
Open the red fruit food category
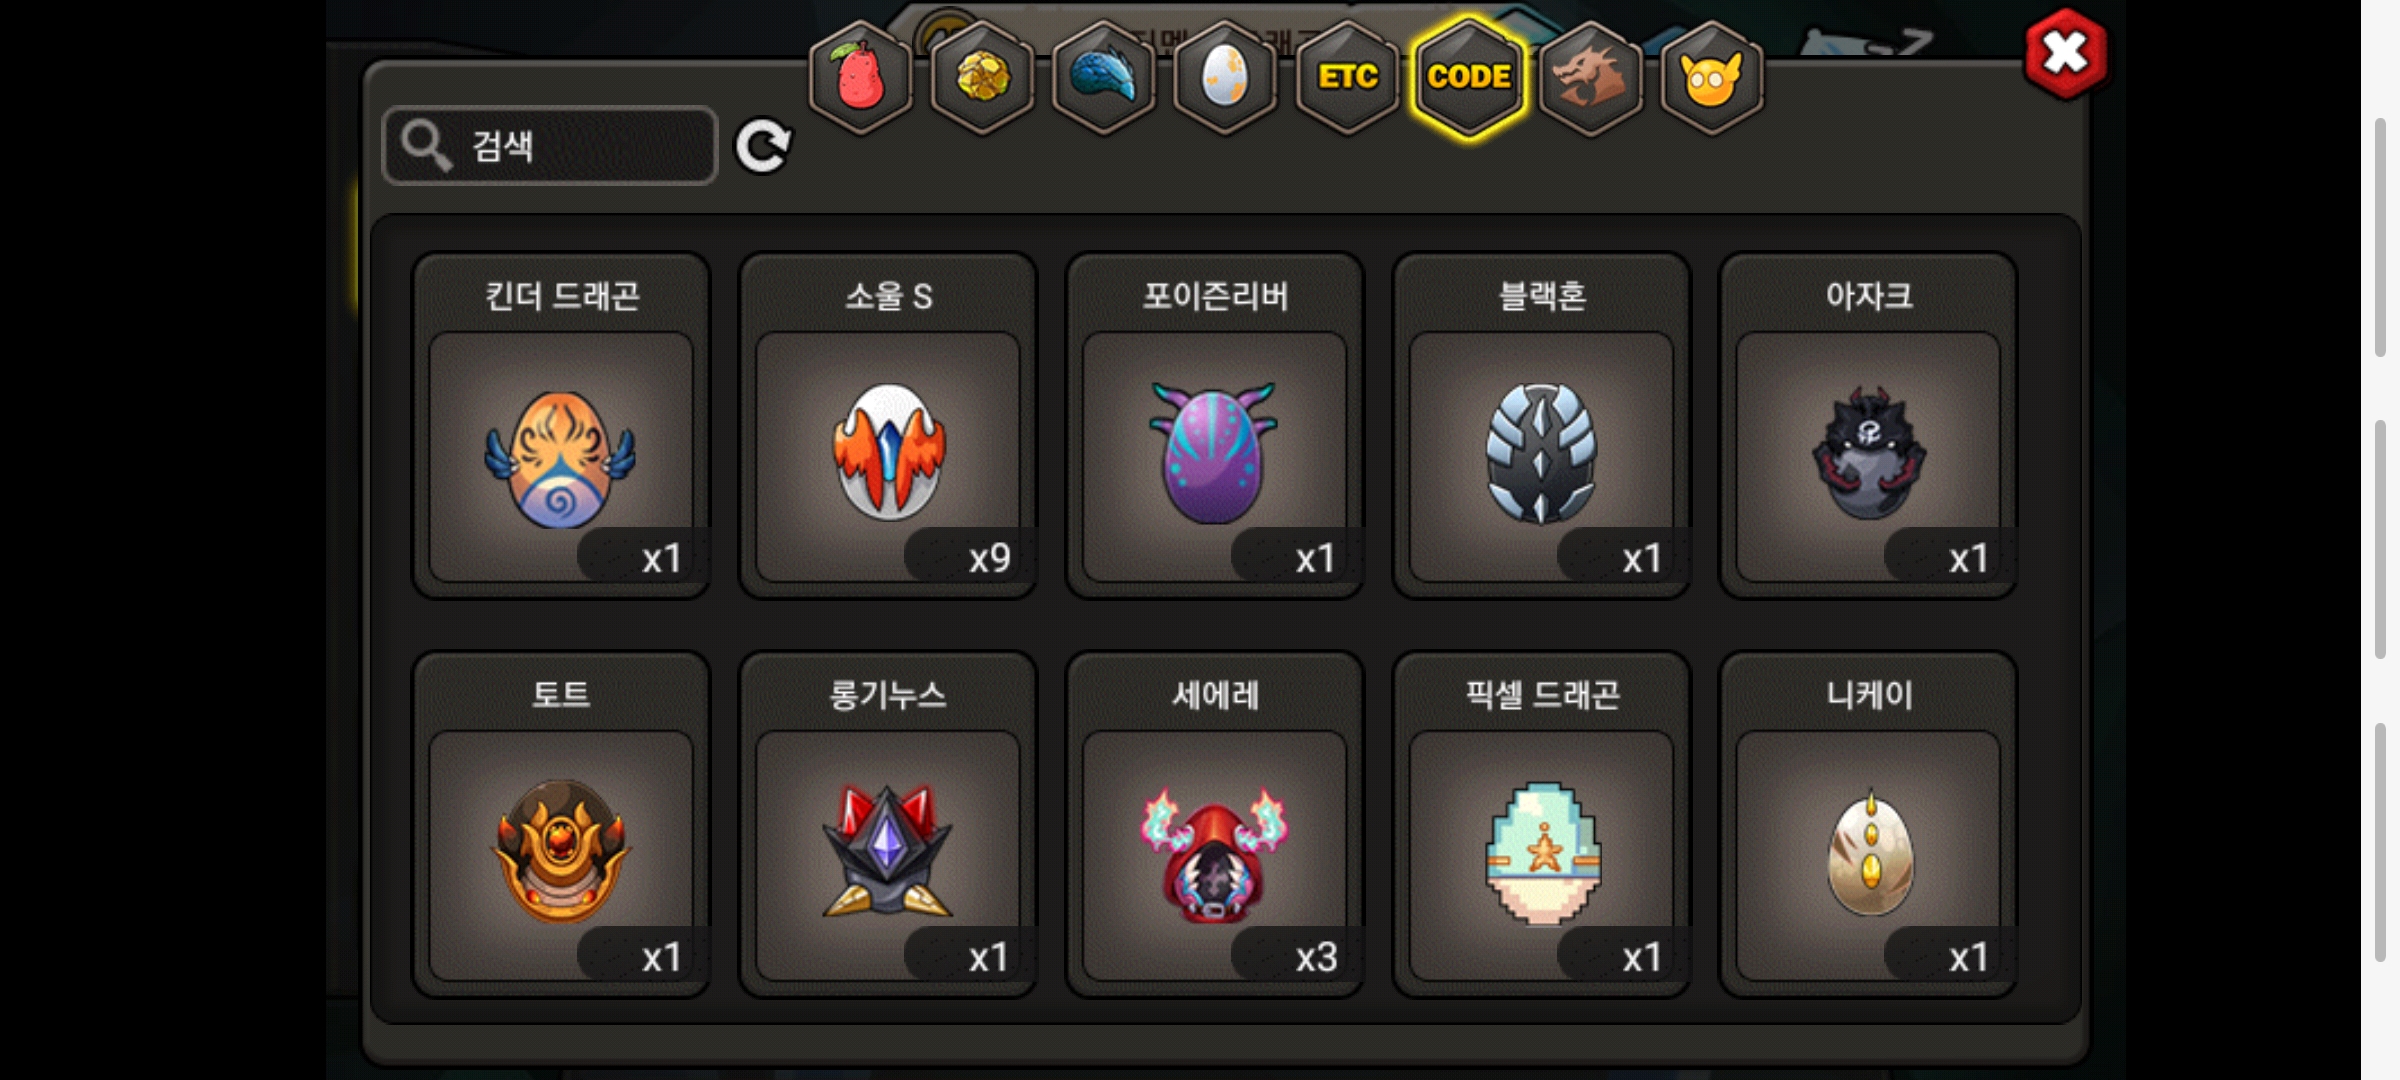pyautogui.click(x=860, y=78)
